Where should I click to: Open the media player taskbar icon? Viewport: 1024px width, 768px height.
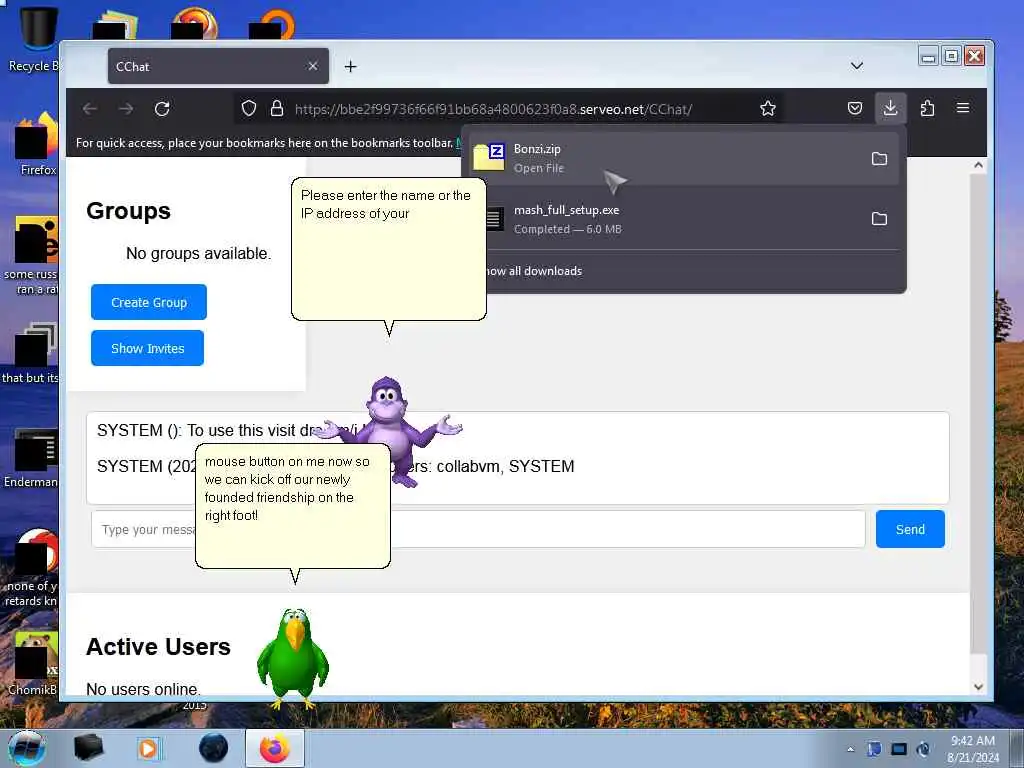tap(148, 748)
